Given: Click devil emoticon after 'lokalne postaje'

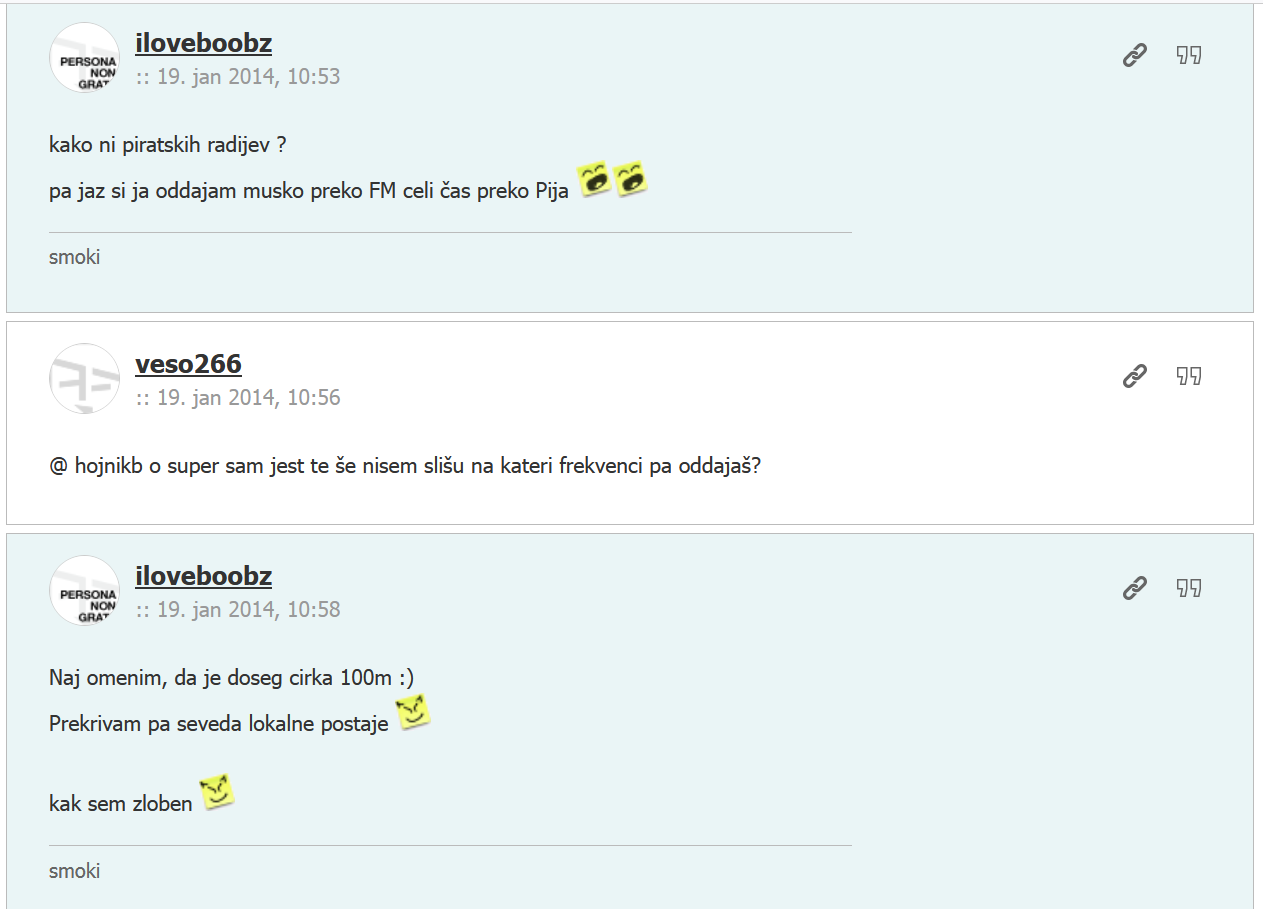Looking at the screenshot, I should (x=413, y=712).
